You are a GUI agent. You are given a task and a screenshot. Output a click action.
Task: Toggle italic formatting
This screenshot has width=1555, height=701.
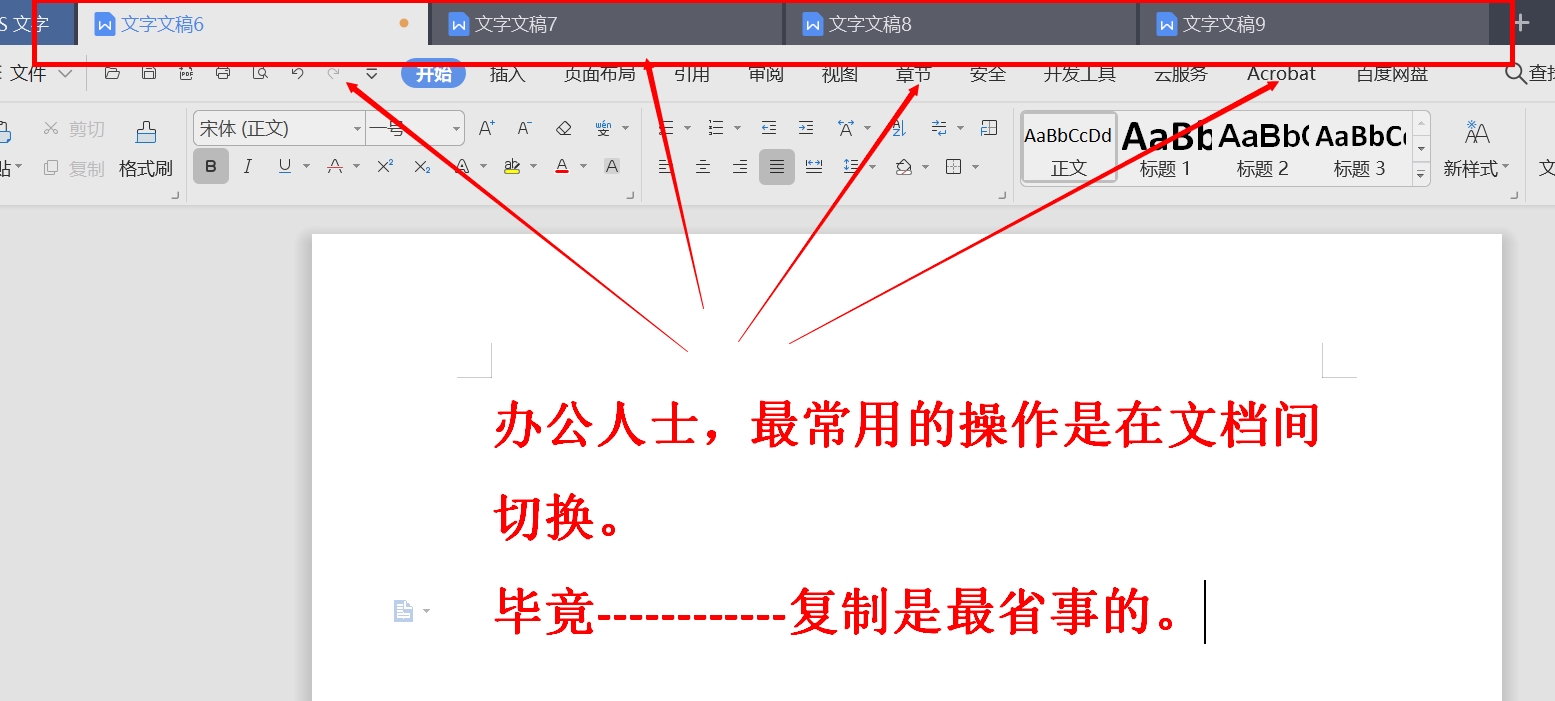tap(247, 167)
